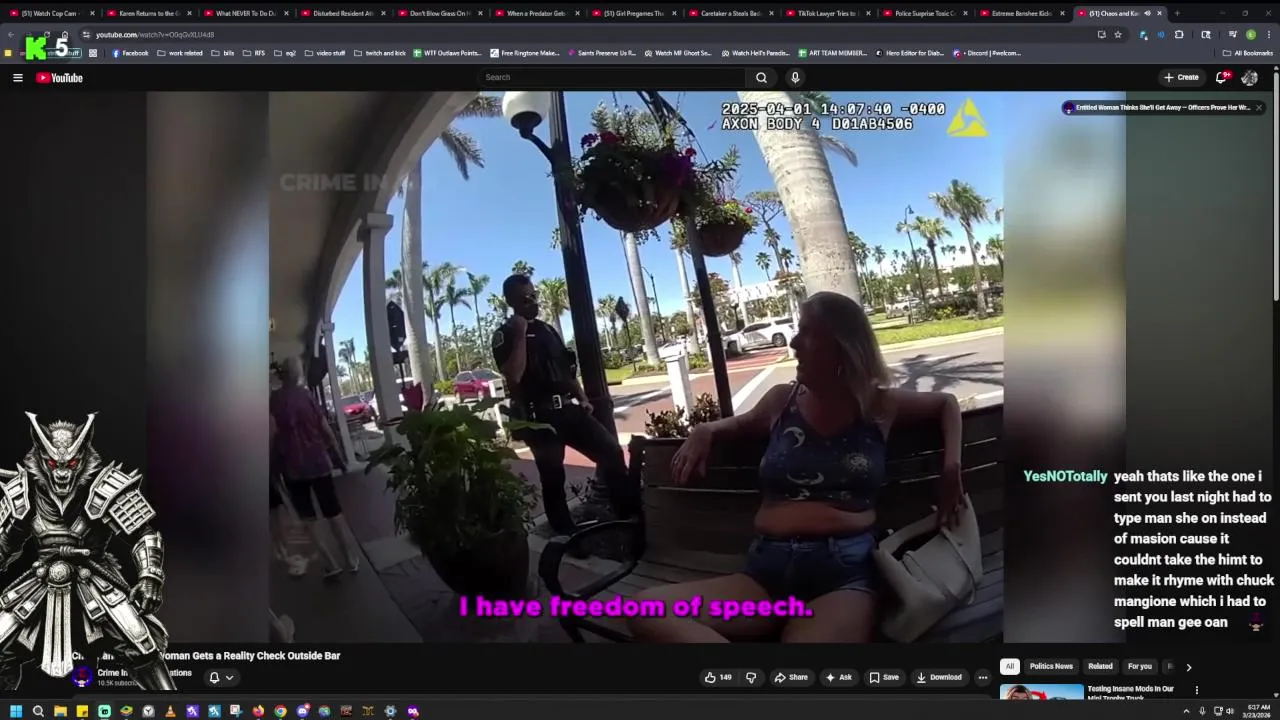Switch to 'Extreme Banshee Kicks' tab

coord(1020,13)
